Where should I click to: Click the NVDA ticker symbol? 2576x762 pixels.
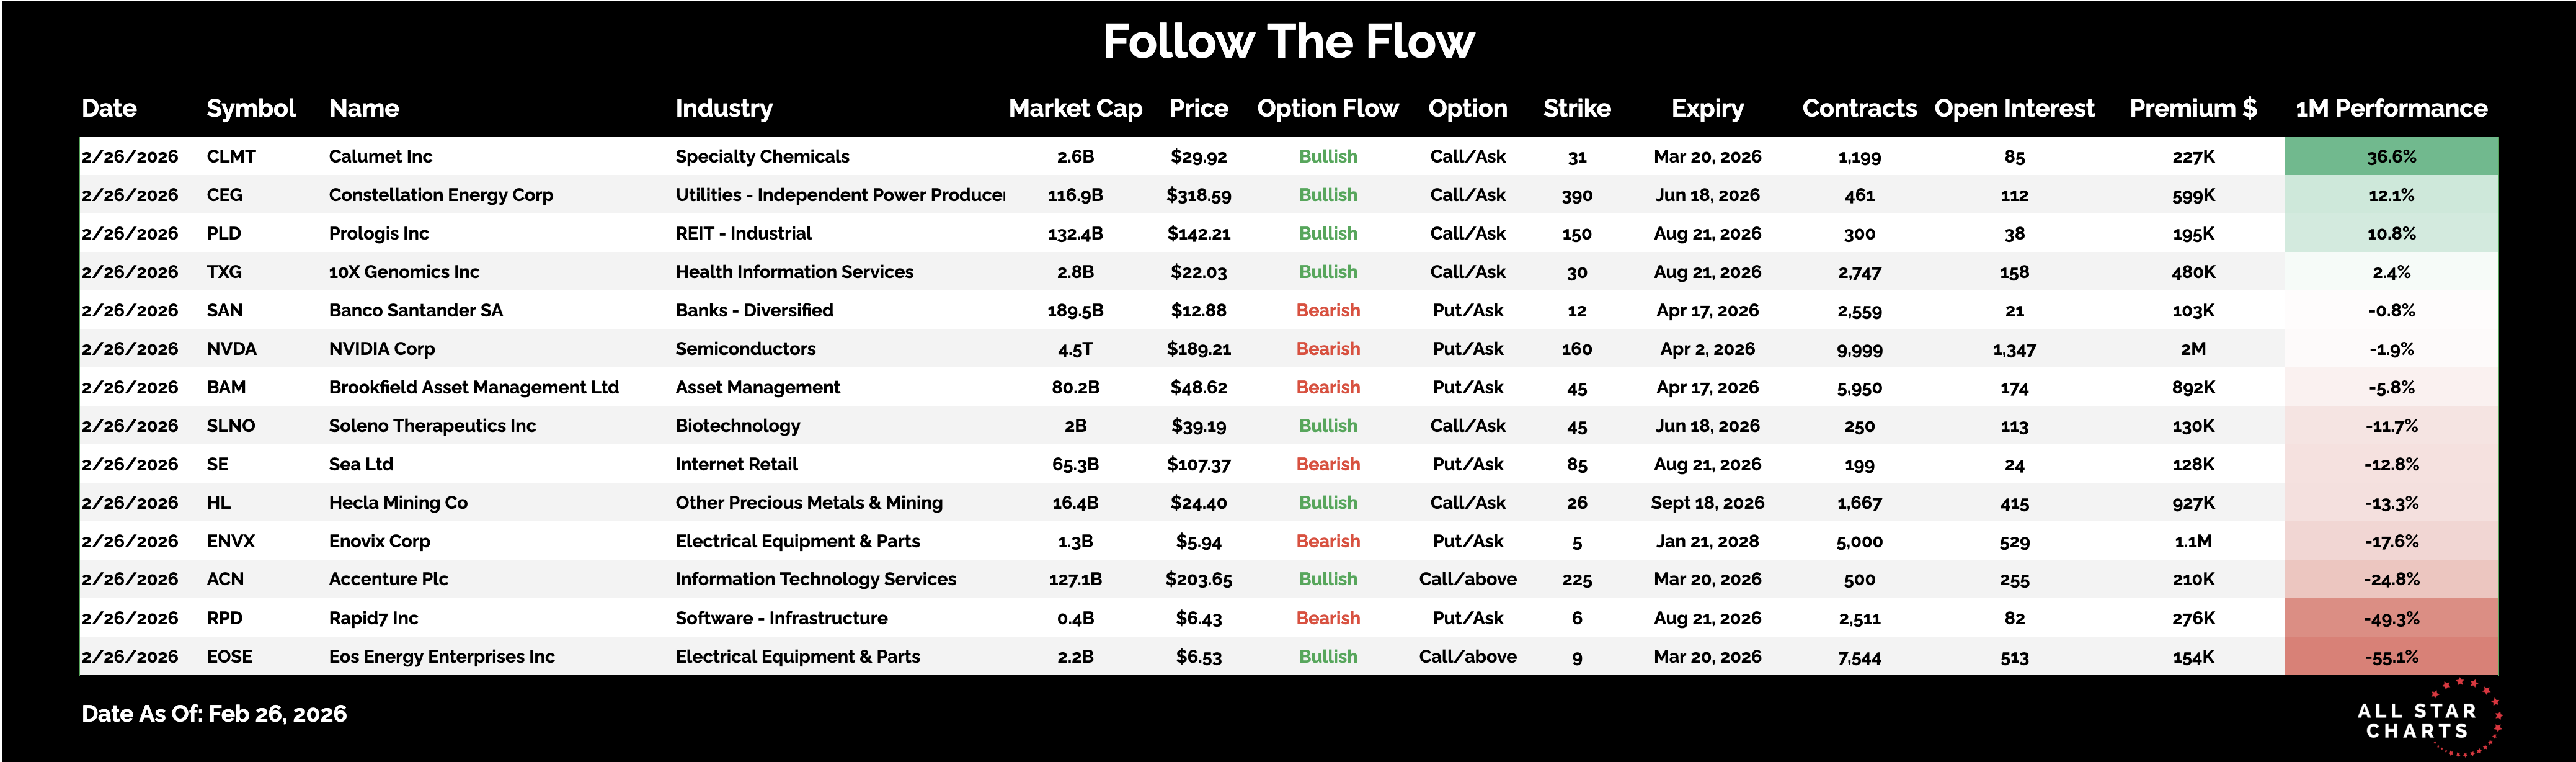tap(232, 349)
